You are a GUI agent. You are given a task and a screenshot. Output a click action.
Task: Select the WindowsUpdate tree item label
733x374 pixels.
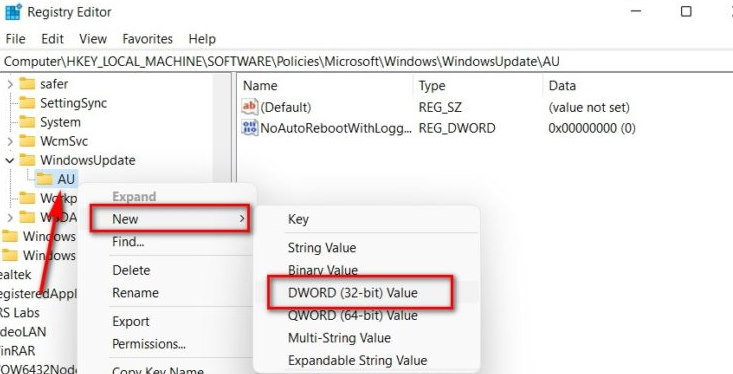88,160
